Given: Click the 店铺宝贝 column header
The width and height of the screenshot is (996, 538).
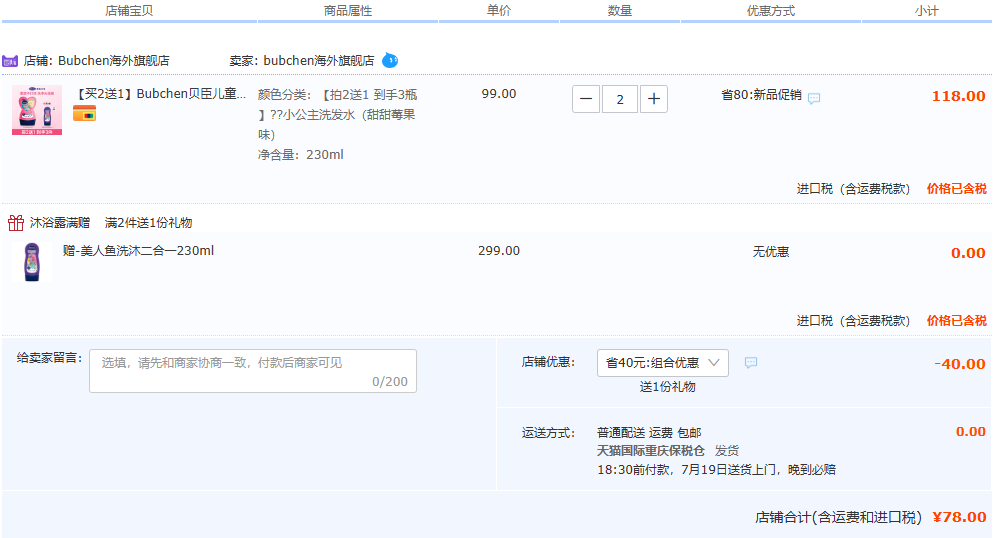Looking at the screenshot, I should coord(129,11).
